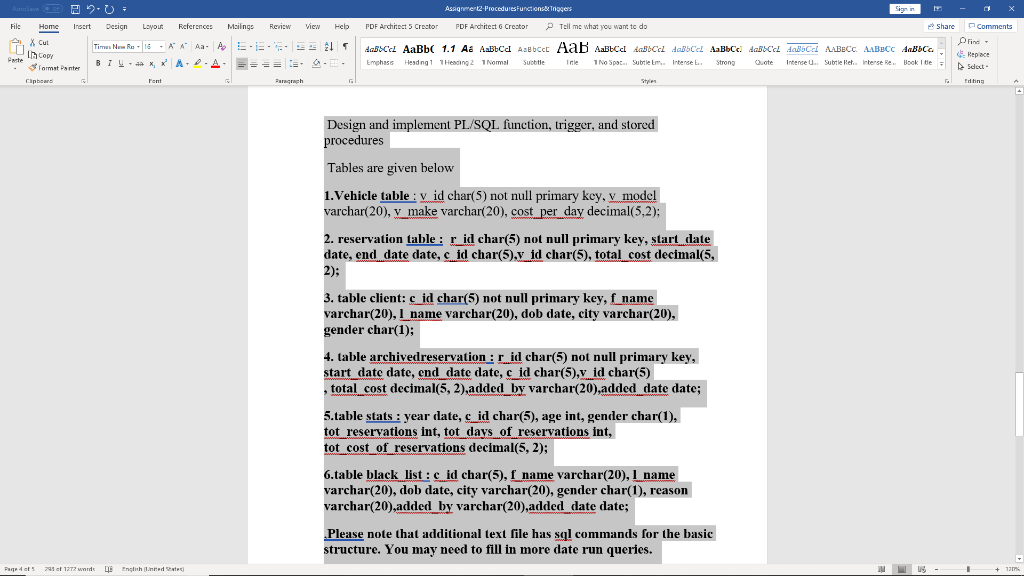Open the Sort icon in Paragraph group
Image resolution: width=1024 pixels, height=576 pixels.
[x=328, y=45]
